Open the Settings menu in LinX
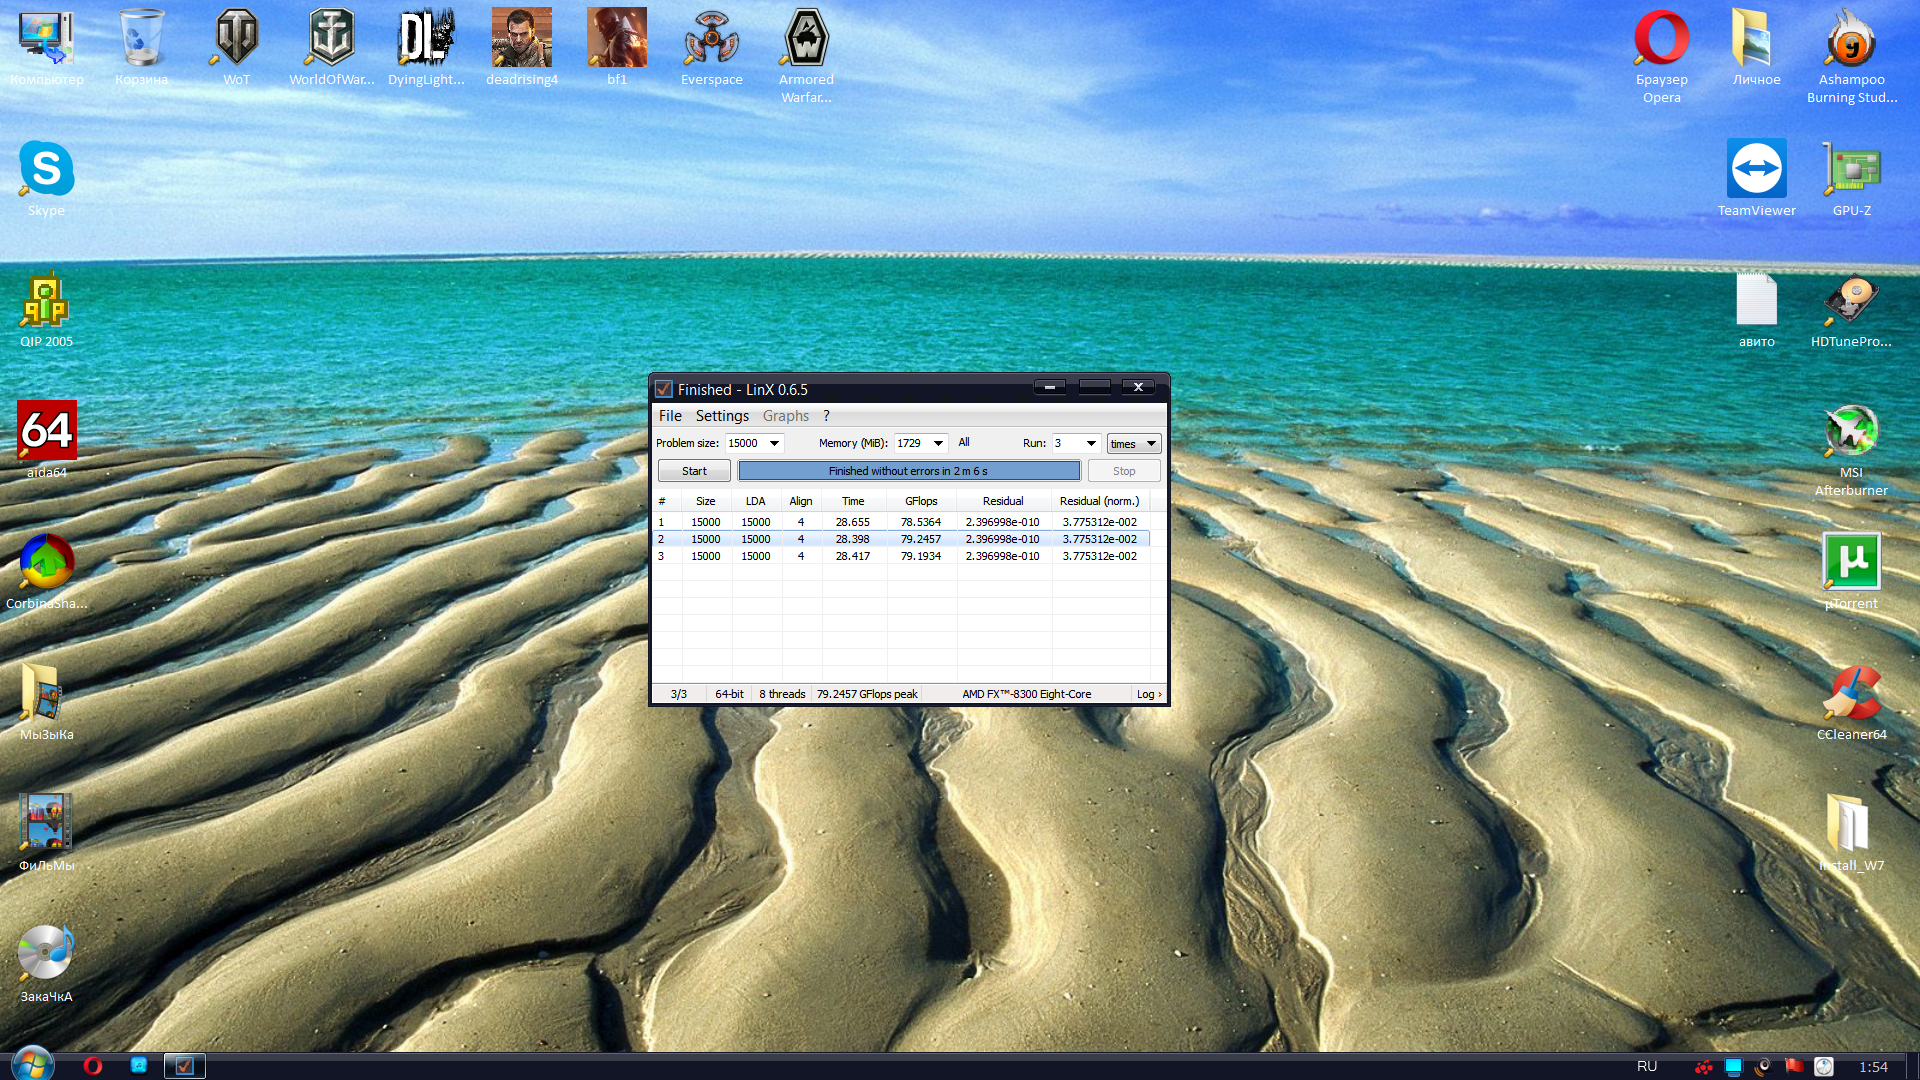This screenshot has width=1920, height=1080. [722, 416]
